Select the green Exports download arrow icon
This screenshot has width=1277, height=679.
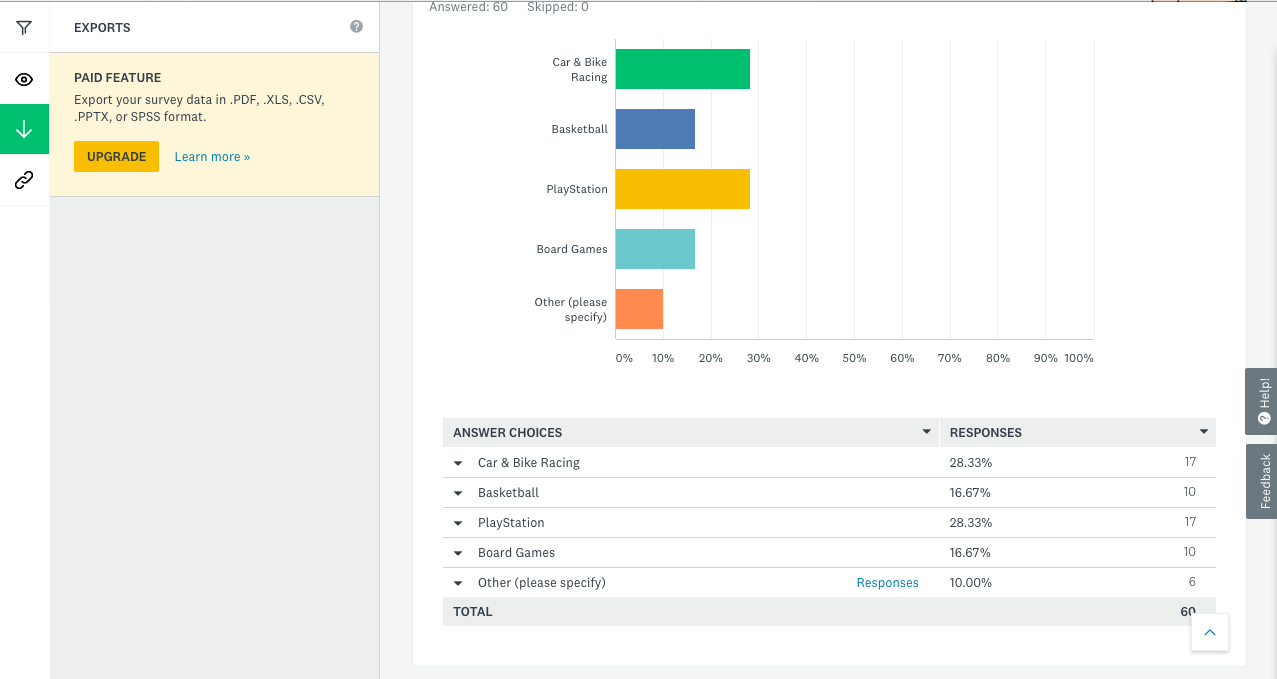click(23, 129)
